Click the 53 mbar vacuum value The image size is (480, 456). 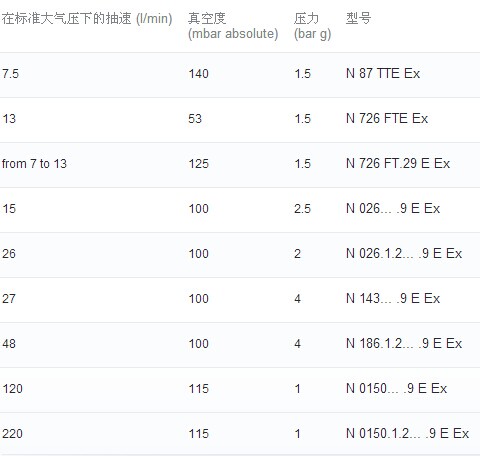[x=195, y=119]
